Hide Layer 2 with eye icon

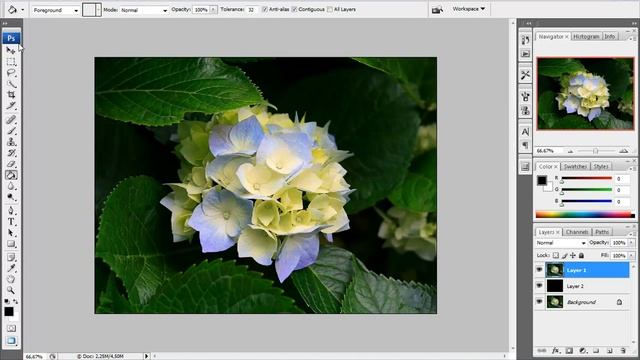[x=539, y=286]
